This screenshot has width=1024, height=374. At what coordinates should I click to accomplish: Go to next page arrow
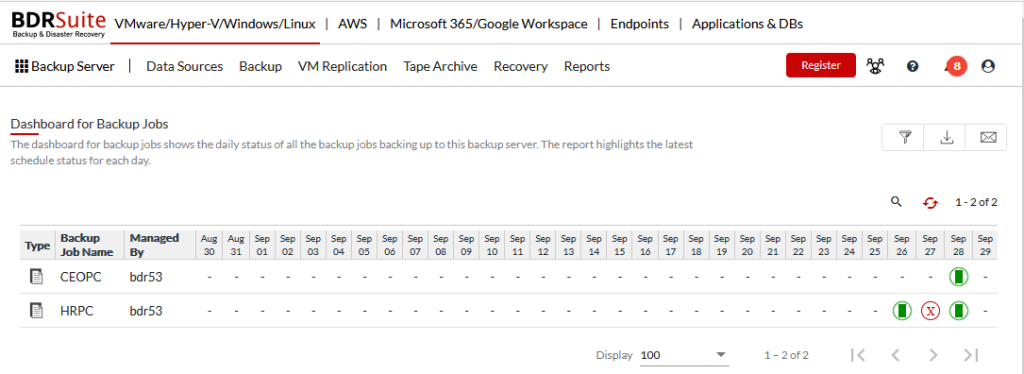pos(933,355)
